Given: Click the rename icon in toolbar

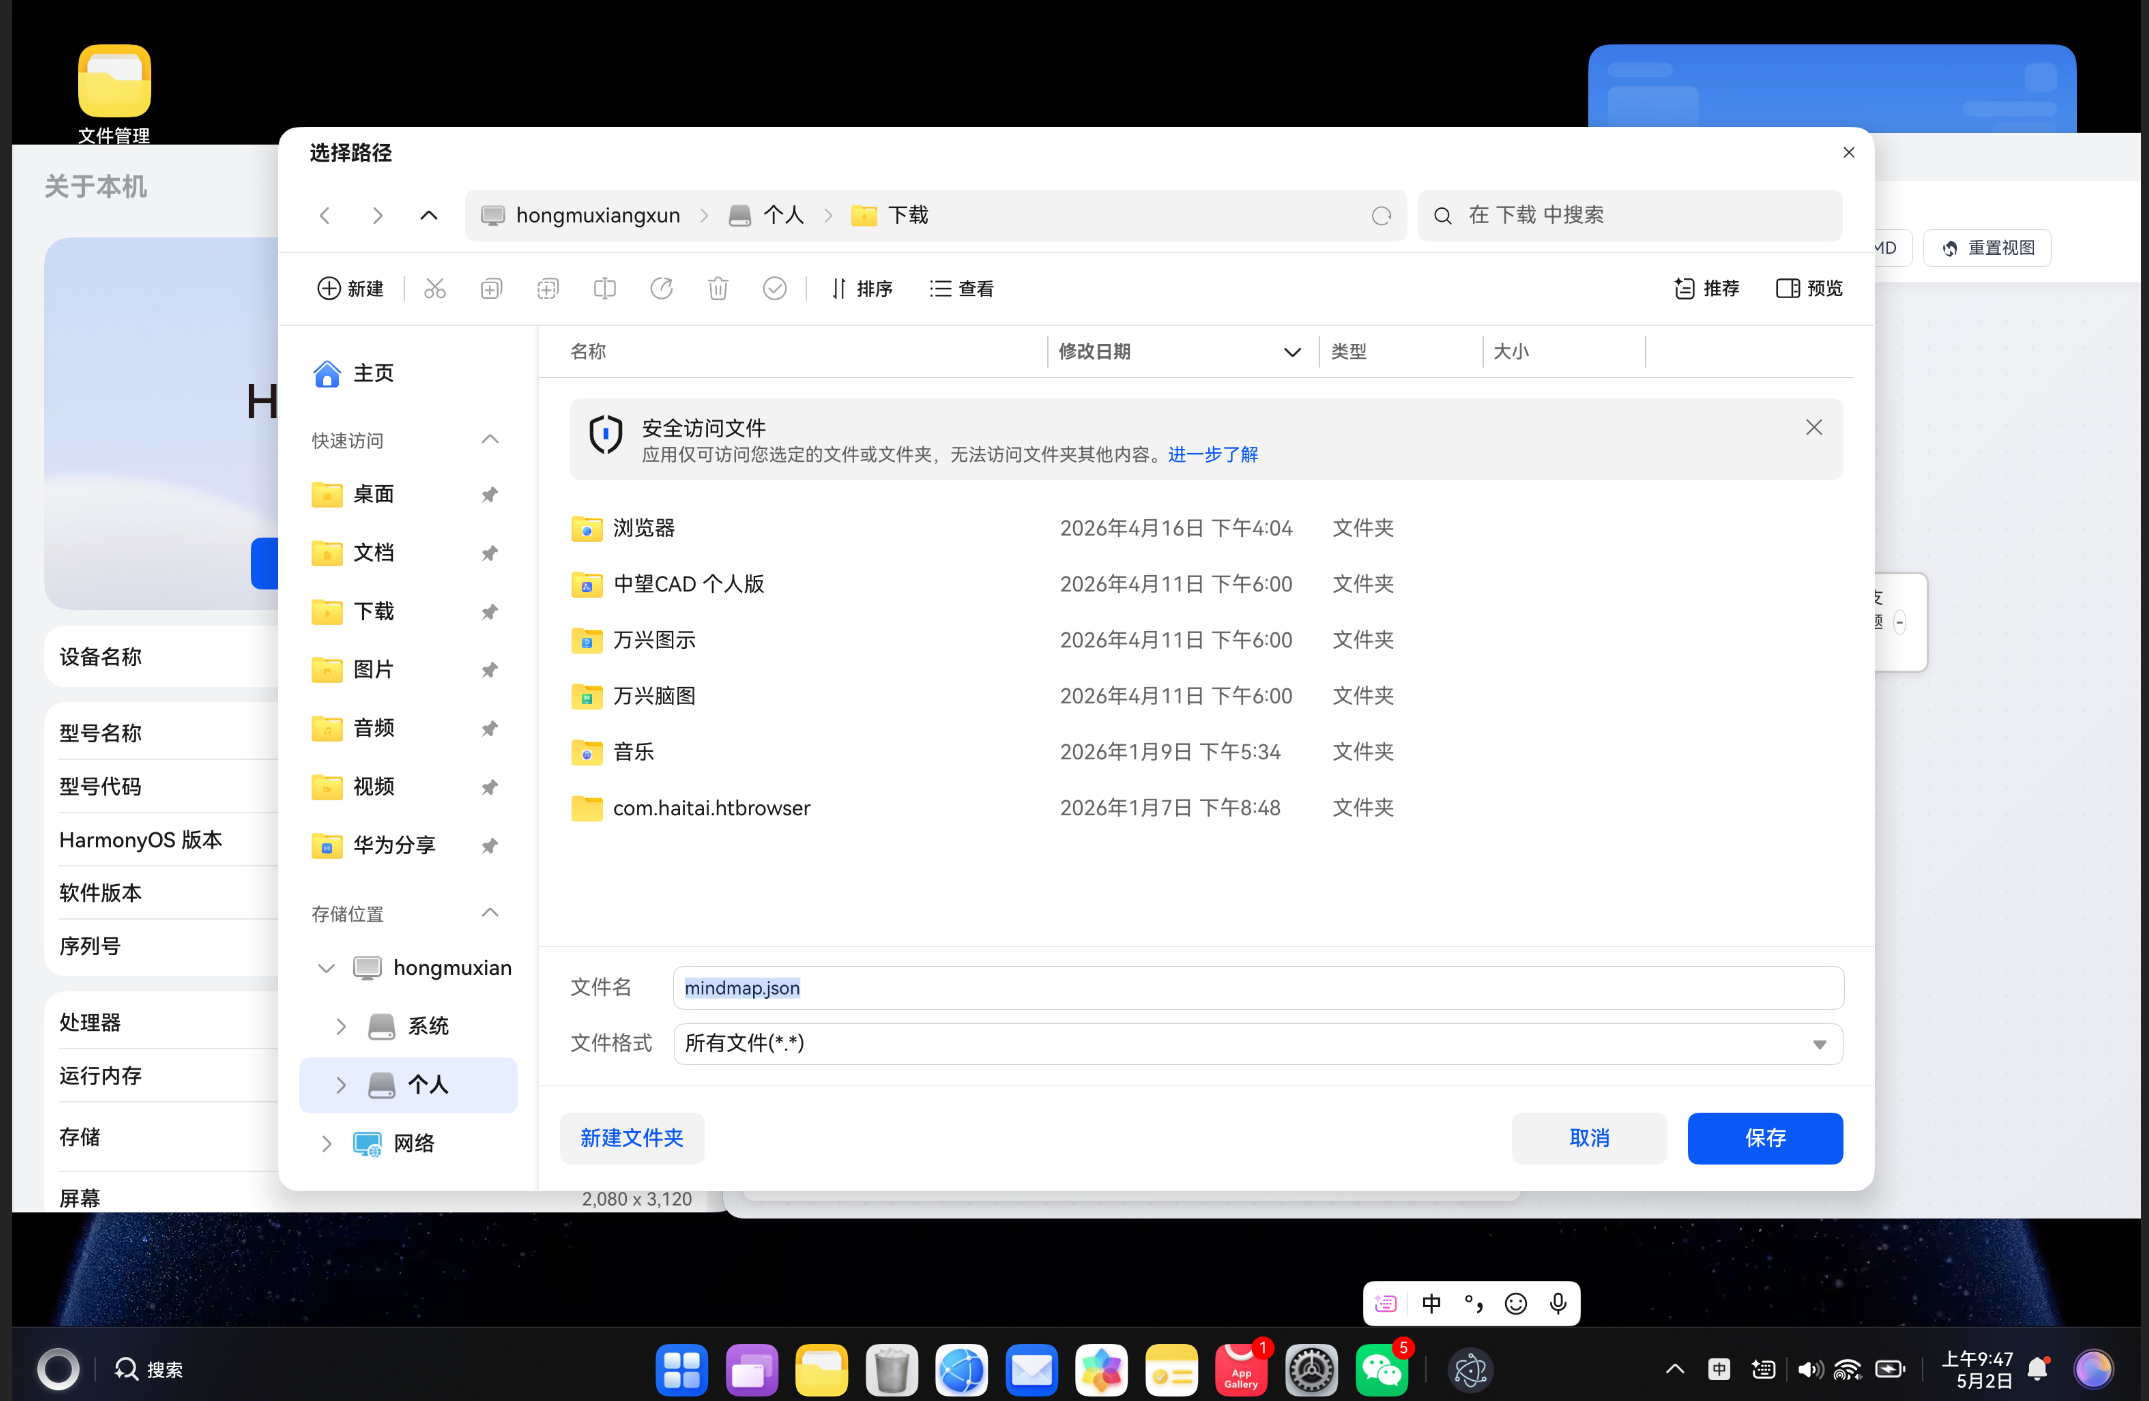Looking at the screenshot, I should coord(605,289).
